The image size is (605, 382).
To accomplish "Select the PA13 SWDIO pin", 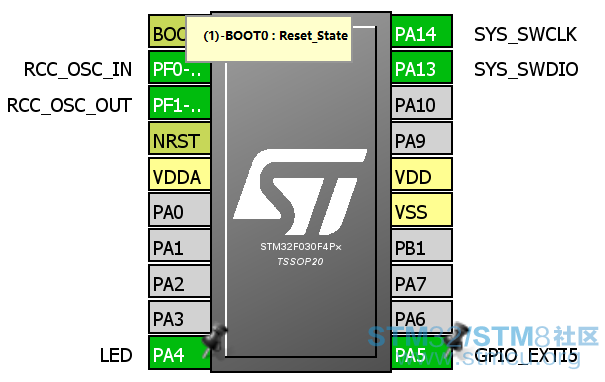I will pos(422,68).
